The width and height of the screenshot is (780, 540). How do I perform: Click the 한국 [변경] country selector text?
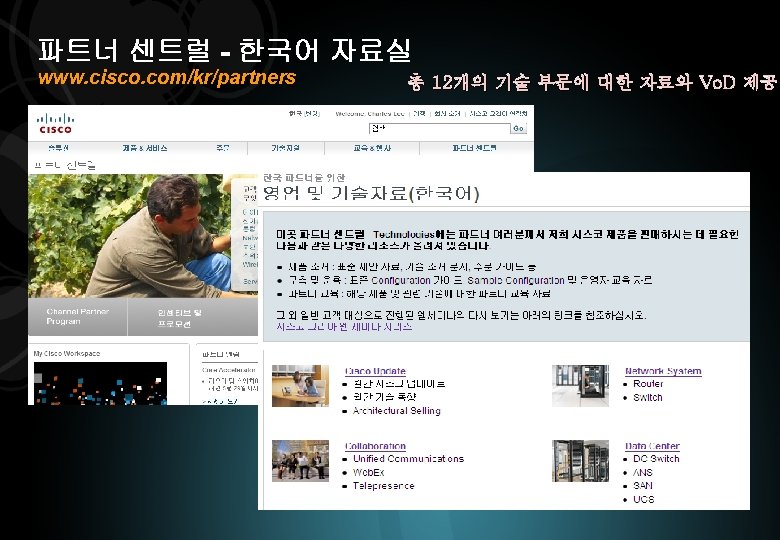click(304, 113)
